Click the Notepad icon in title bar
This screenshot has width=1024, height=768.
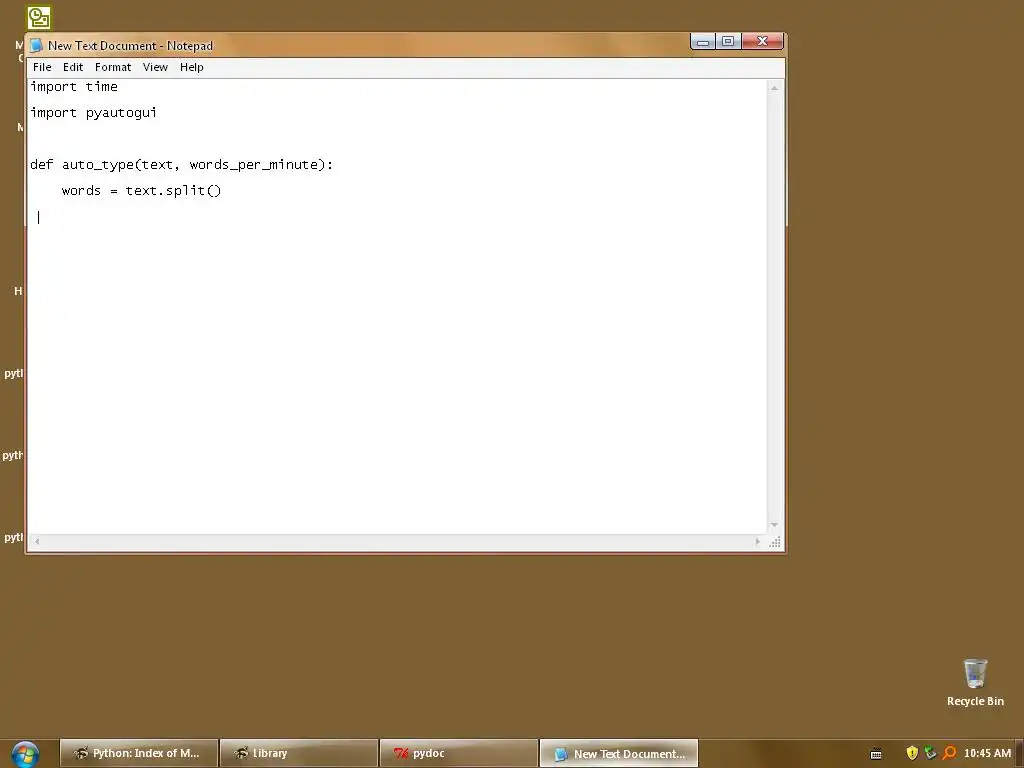click(37, 45)
